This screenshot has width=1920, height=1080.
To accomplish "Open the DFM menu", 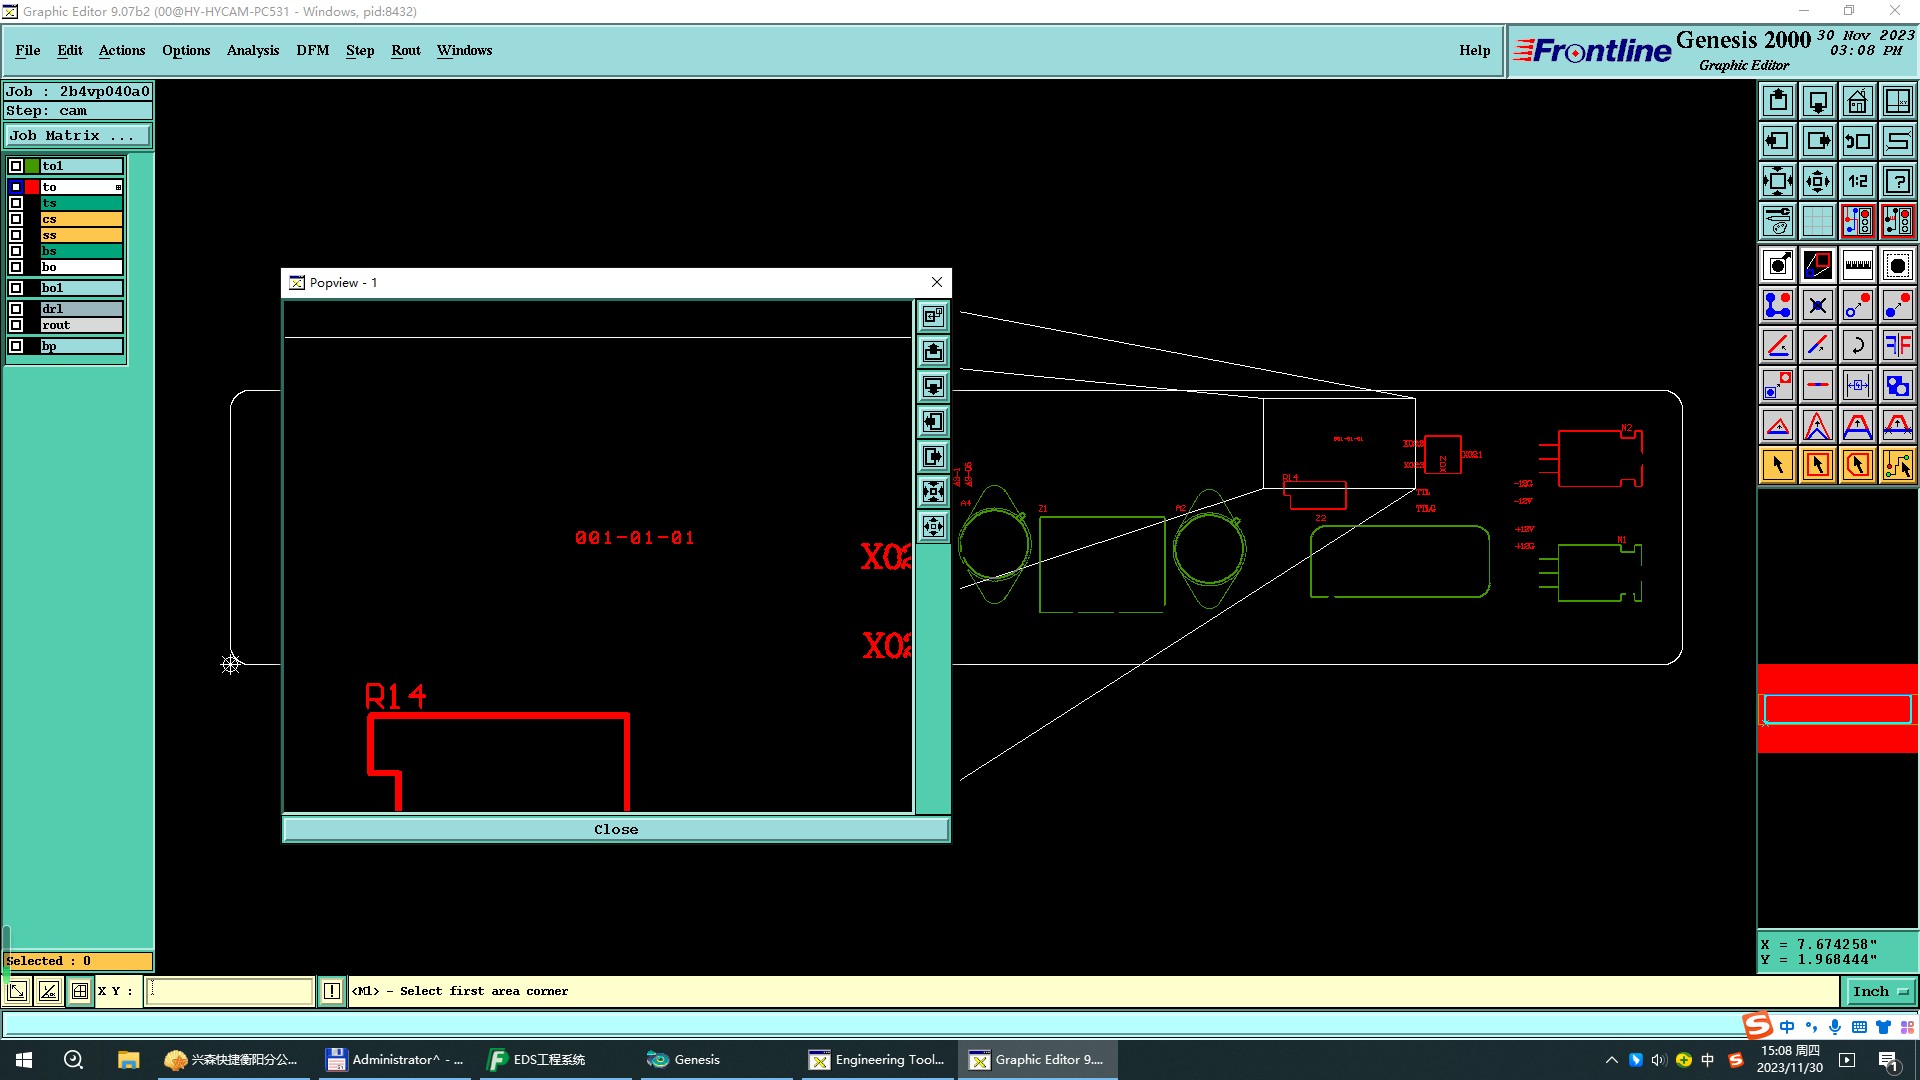I will [312, 50].
